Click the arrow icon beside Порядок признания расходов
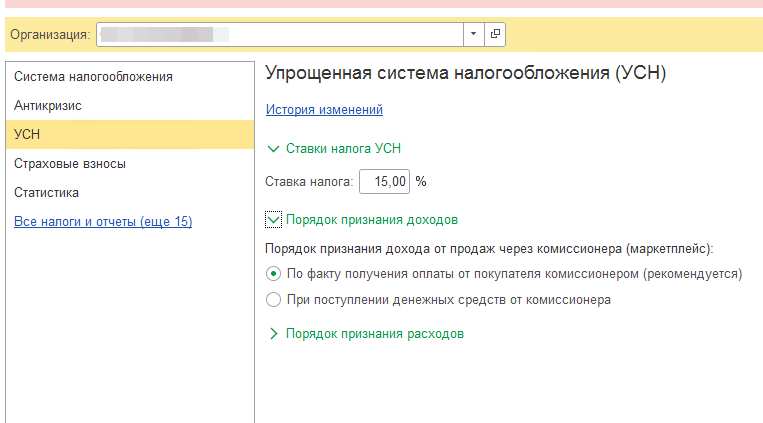 tap(273, 334)
